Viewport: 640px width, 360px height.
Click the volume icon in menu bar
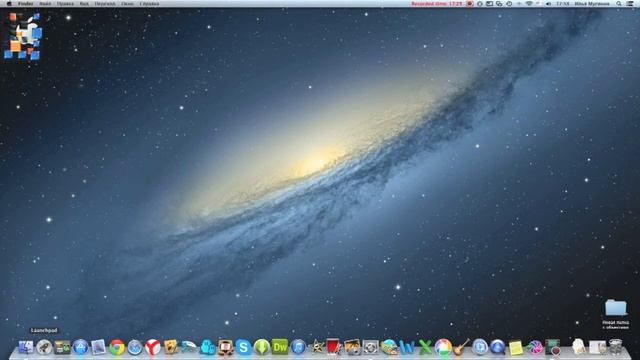point(548,4)
